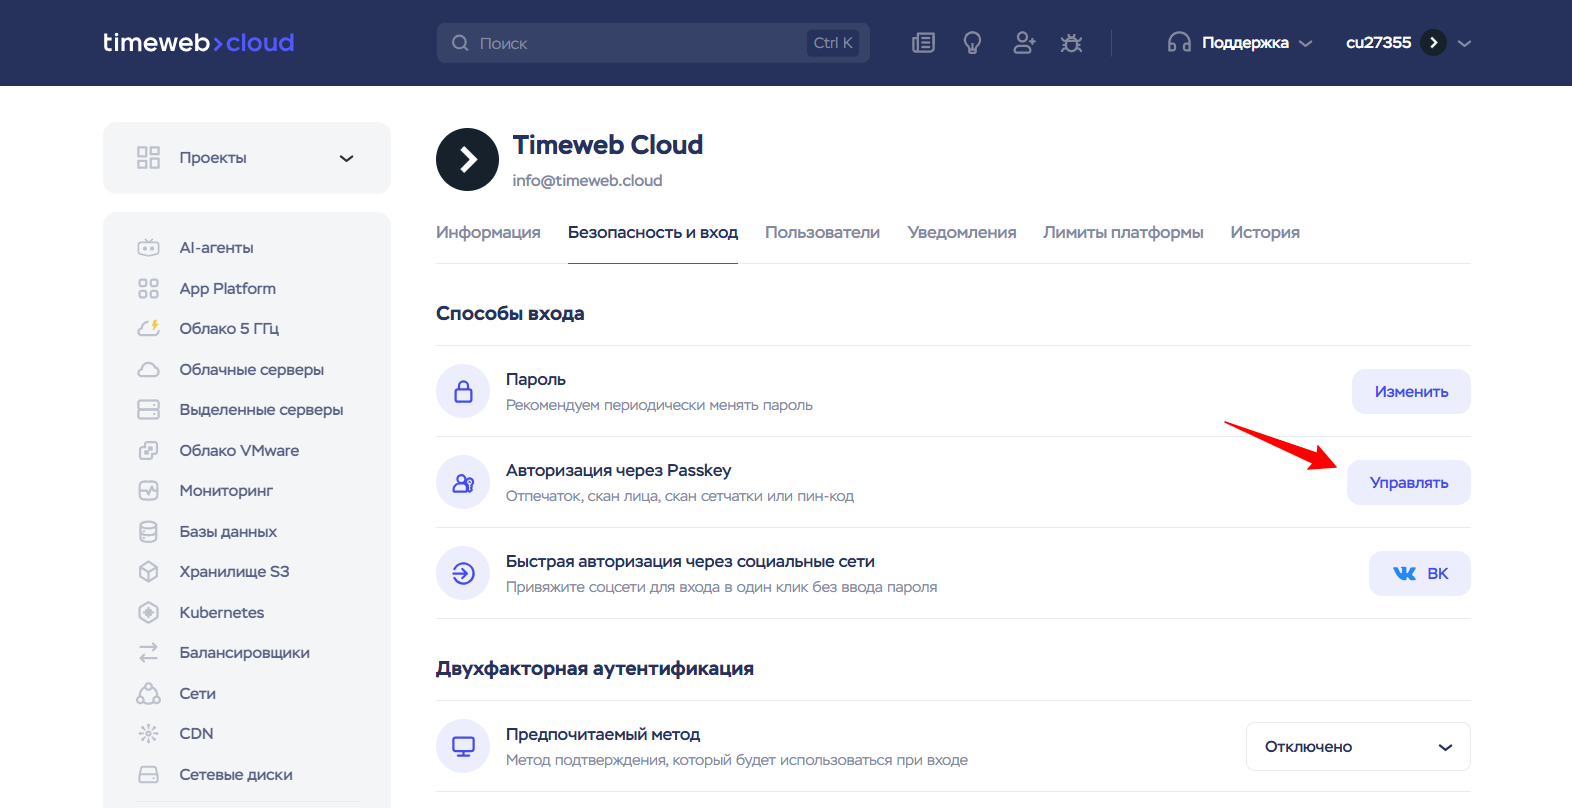The width and height of the screenshot is (1572, 808).
Task: Click the Балансировщики arrows icon
Action: (x=148, y=653)
